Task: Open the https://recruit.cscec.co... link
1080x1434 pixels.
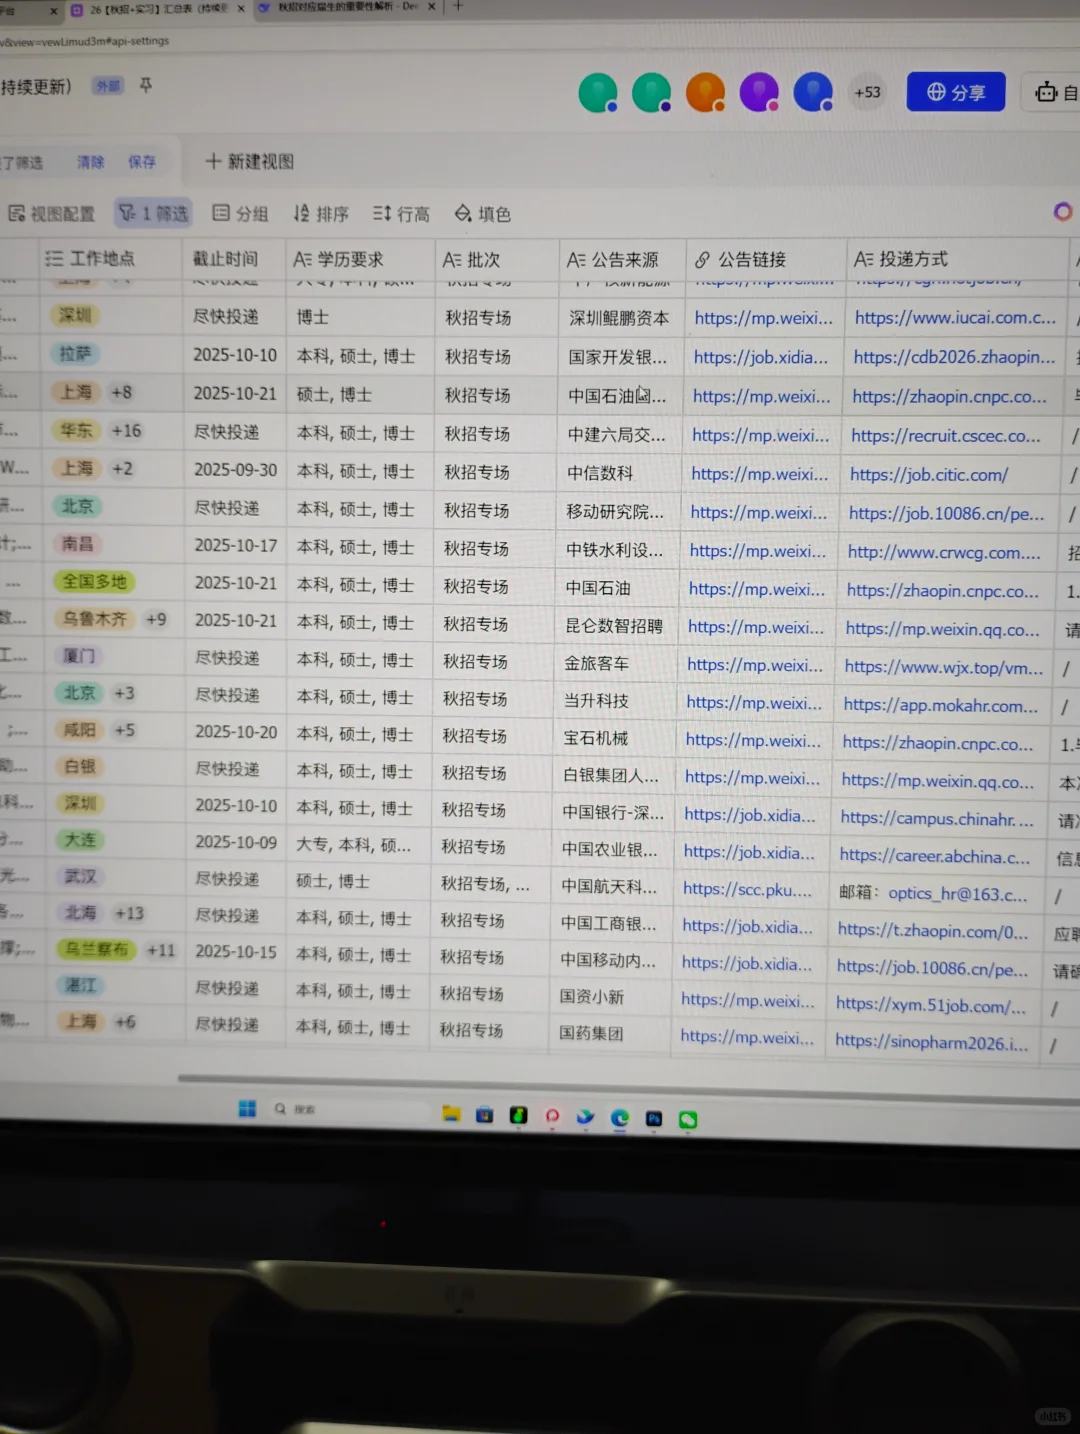Action: (946, 436)
